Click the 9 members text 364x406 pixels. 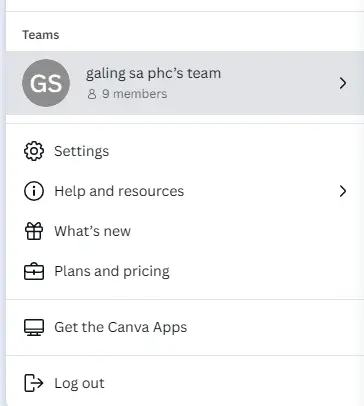134,94
